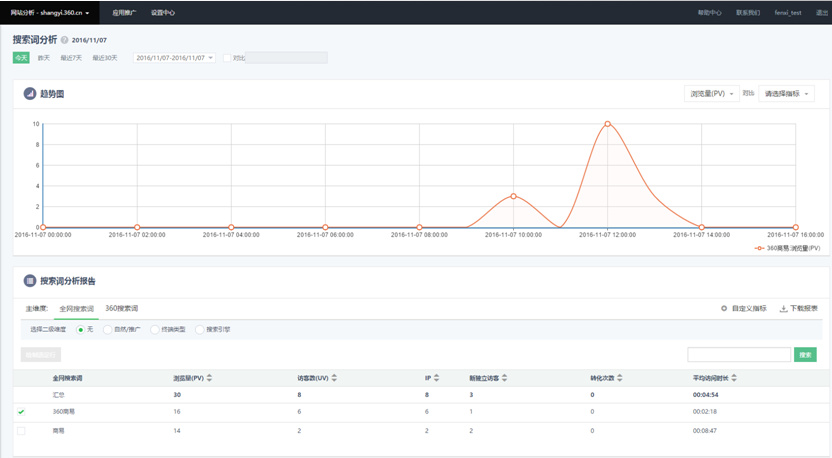Click the help icon beside 搜索词分析 title
Viewport: 832px width, 458px height.
[65, 40]
